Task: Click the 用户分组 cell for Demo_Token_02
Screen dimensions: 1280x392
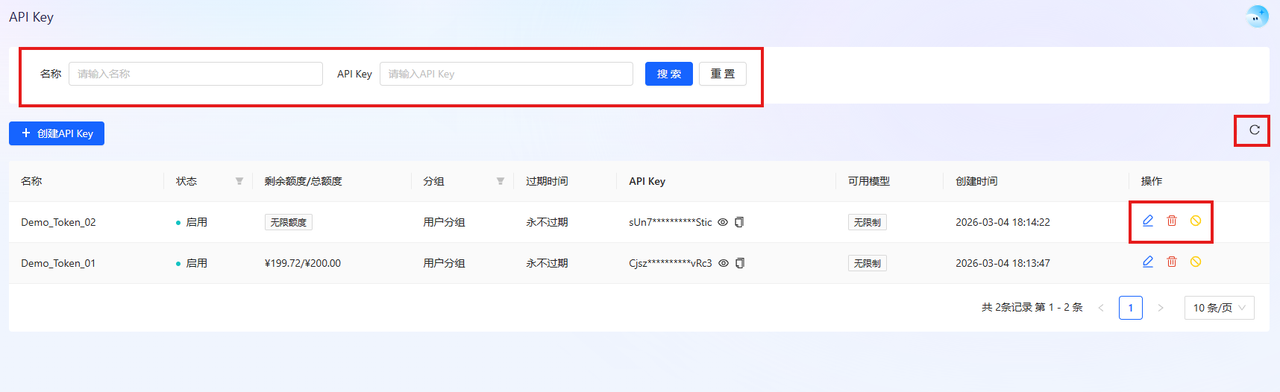Action: (444, 222)
